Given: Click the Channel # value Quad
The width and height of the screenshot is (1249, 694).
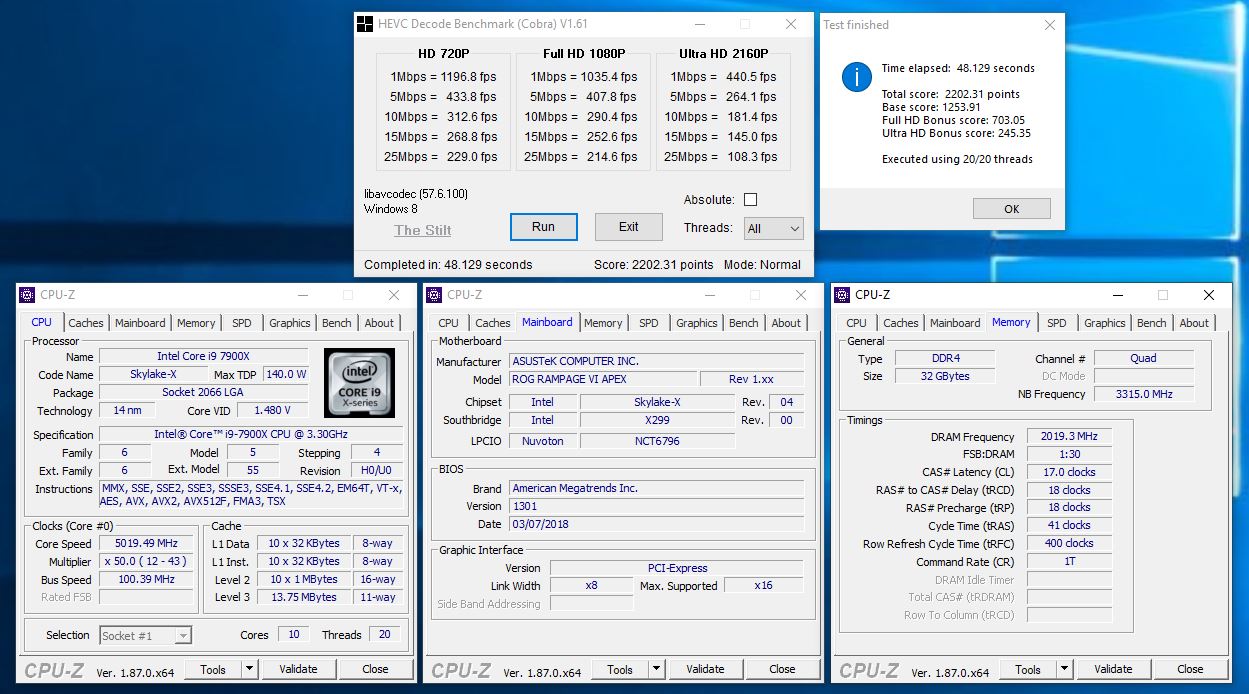Looking at the screenshot, I should [x=1144, y=358].
